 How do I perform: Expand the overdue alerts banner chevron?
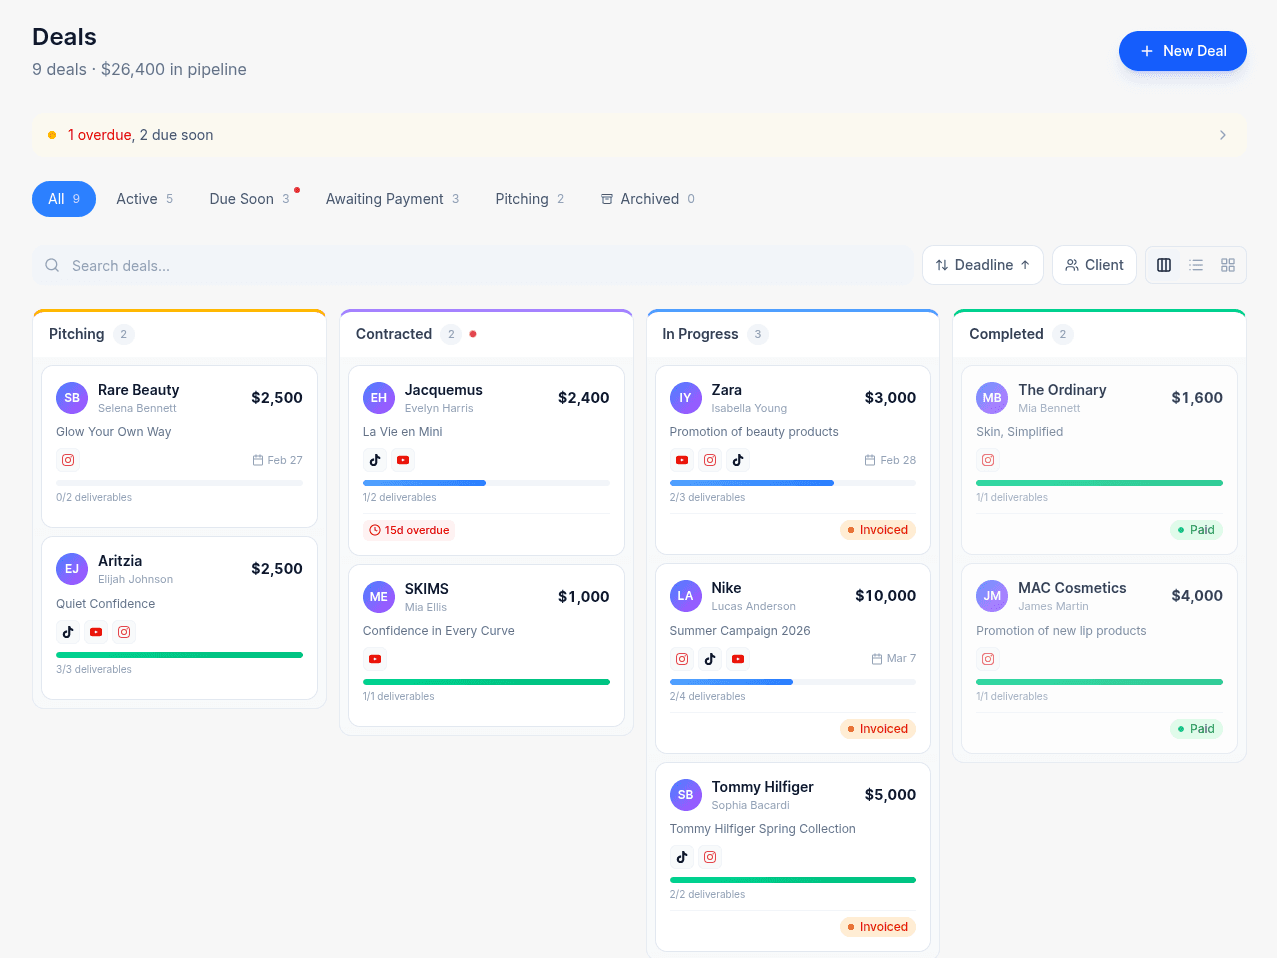[x=1222, y=134]
